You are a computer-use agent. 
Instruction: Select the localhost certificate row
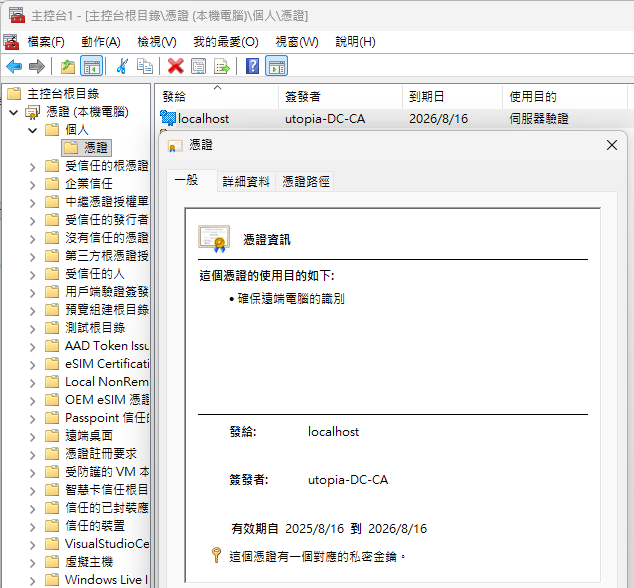(203, 118)
